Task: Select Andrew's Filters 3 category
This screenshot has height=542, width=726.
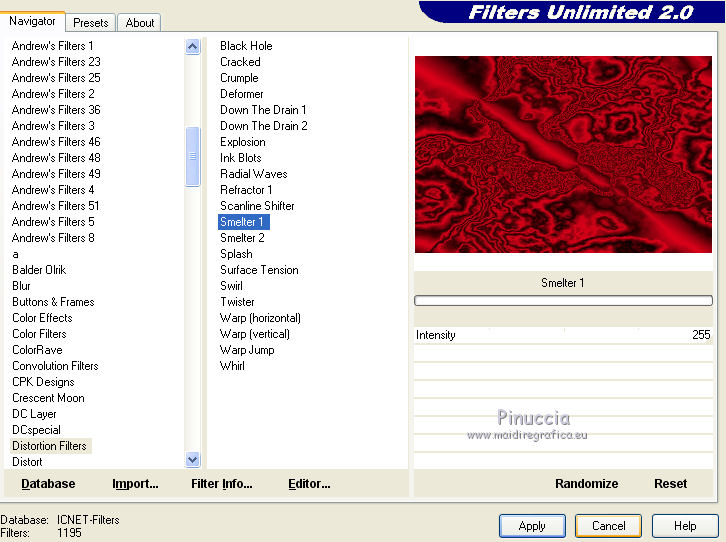Action: coord(53,126)
